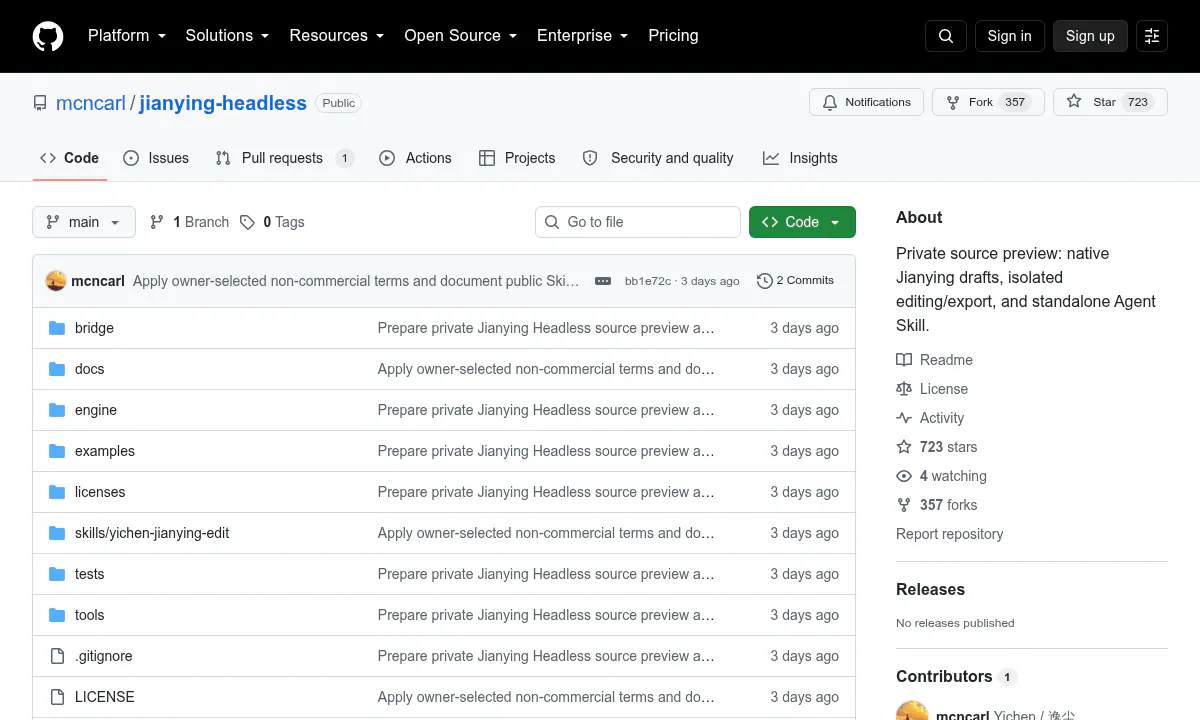Click the fork icon in Fork button
The image size is (1200, 720).
click(x=953, y=102)
